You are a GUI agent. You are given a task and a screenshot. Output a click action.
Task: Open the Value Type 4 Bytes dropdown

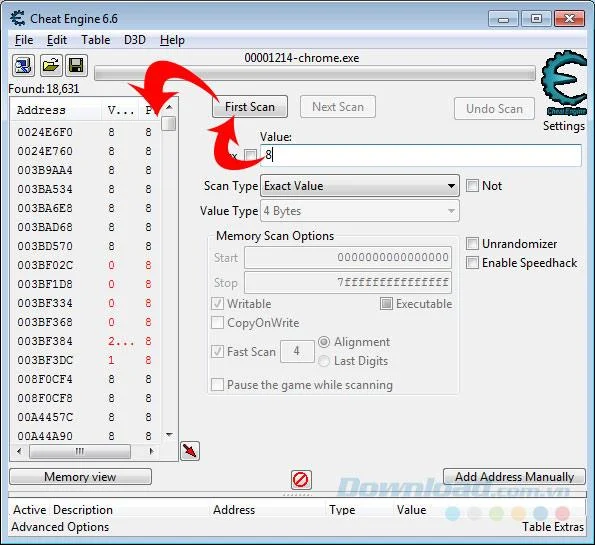pos(359,211)
